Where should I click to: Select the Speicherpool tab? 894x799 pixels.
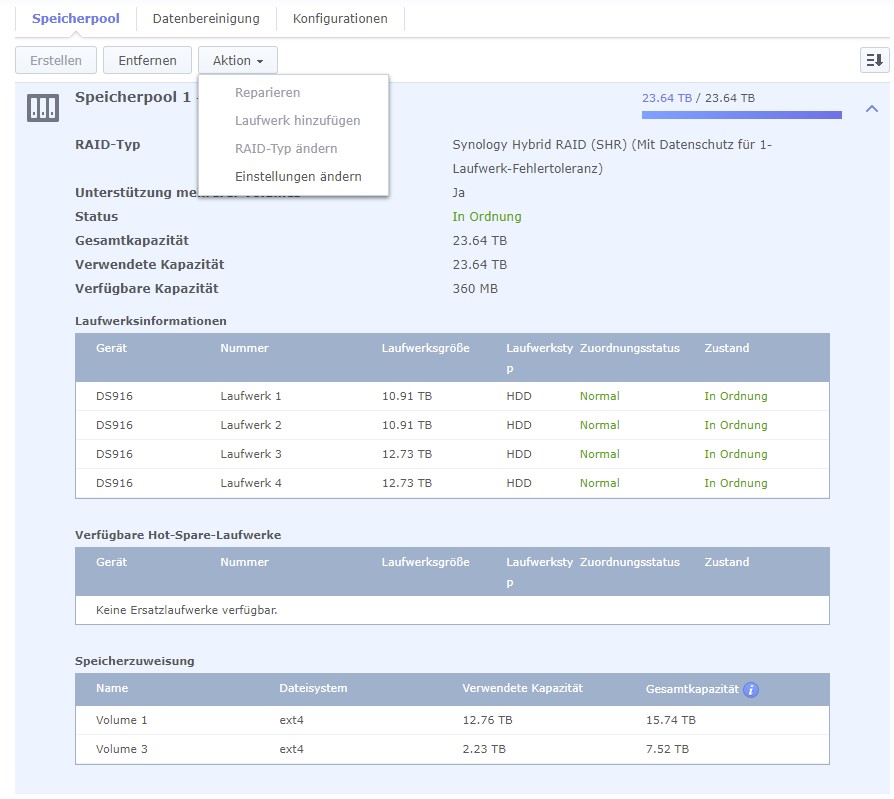coord(75,18)
